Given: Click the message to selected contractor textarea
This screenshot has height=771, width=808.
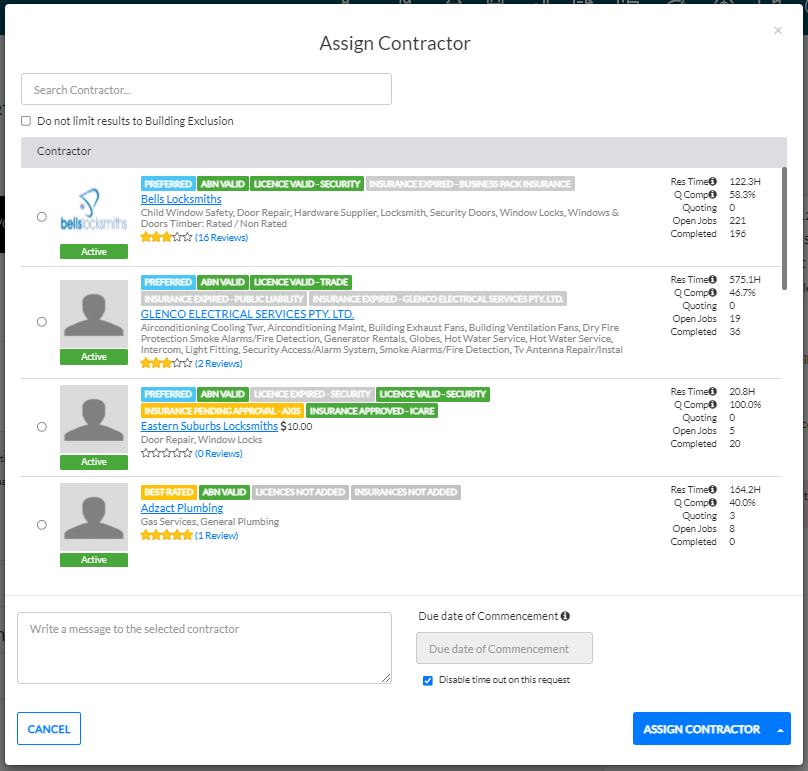Looking at the screenshot, I should coord(205,648).
